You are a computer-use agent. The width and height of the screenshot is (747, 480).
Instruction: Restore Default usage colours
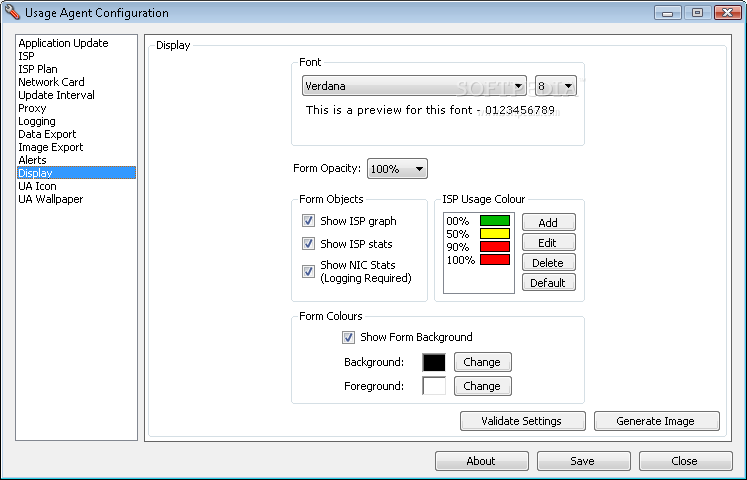tap(548, 282)
